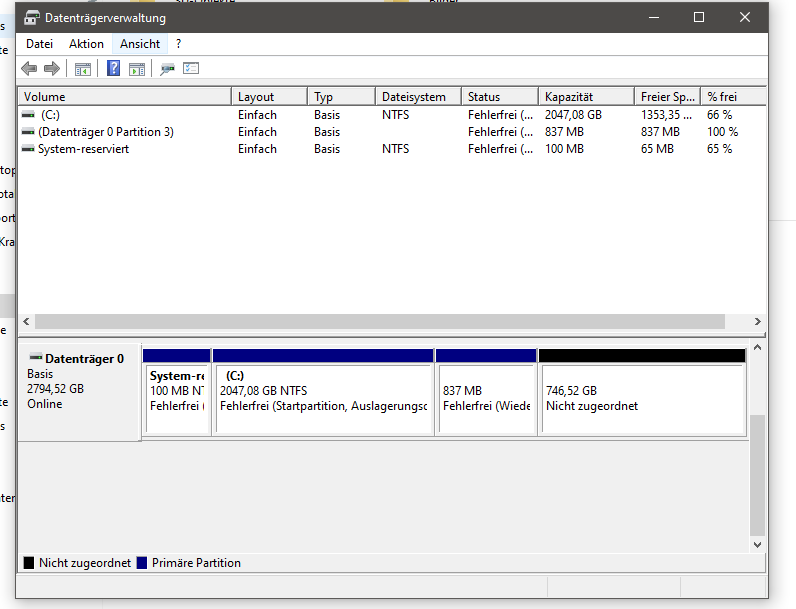Image resolution: width=796 pixels, height=609 pixels.
Task: Sort by the Freier Sp... column header
Action: tap(668, 96)
